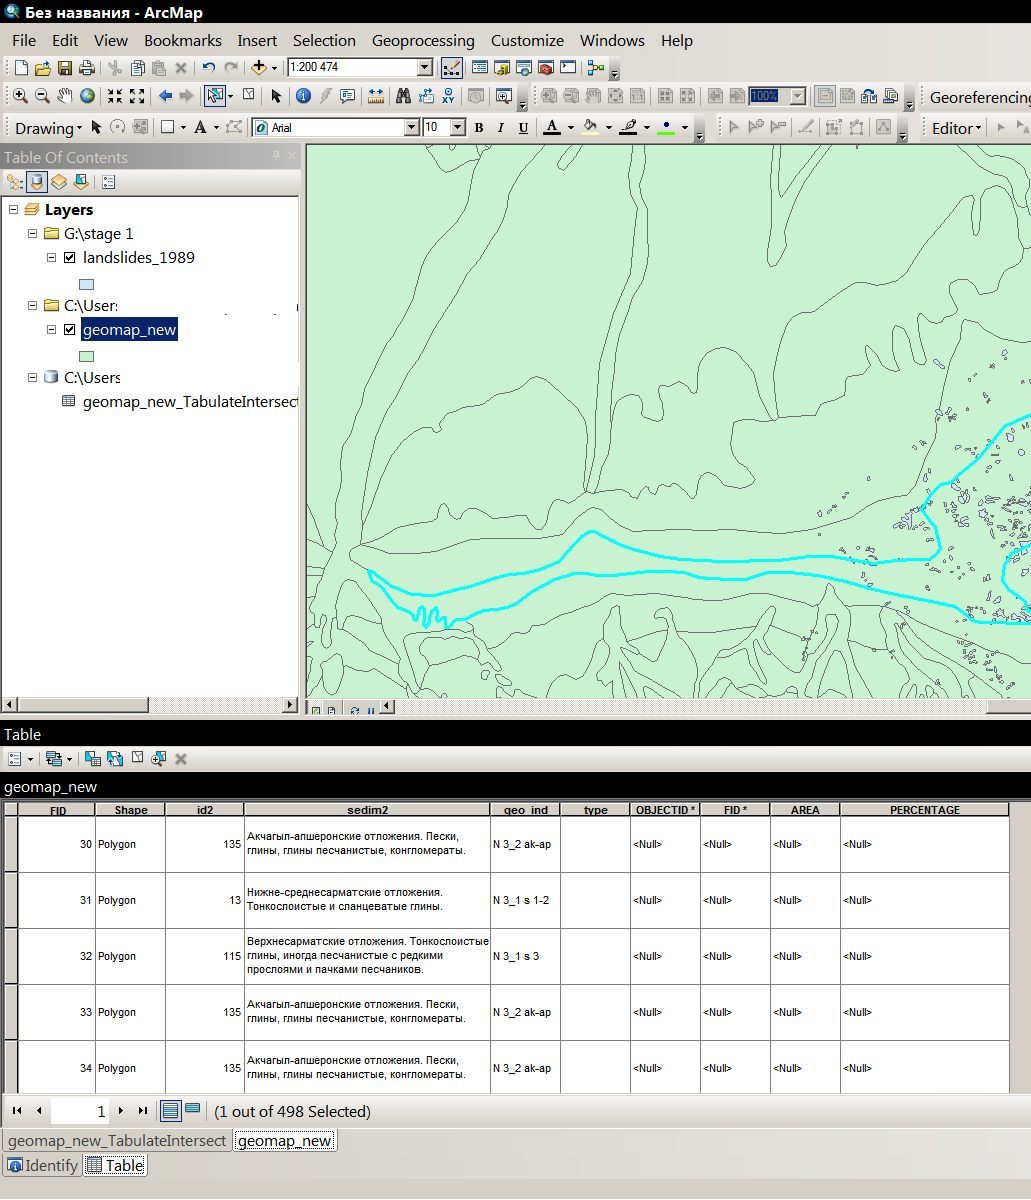
Task: Activate the Pan hand tool
Action: 65,97
